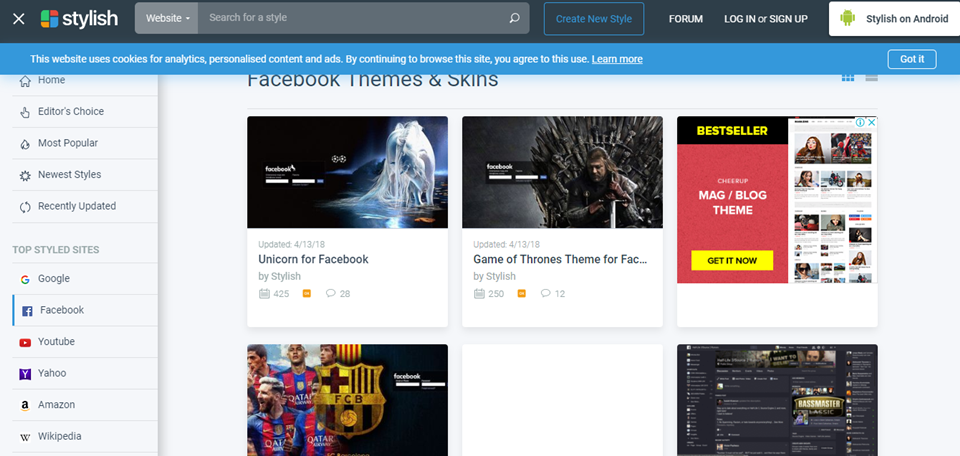The image size is (960, 456).
Task: Click the Editor's Choice hand icon
Action: (25, 112)
